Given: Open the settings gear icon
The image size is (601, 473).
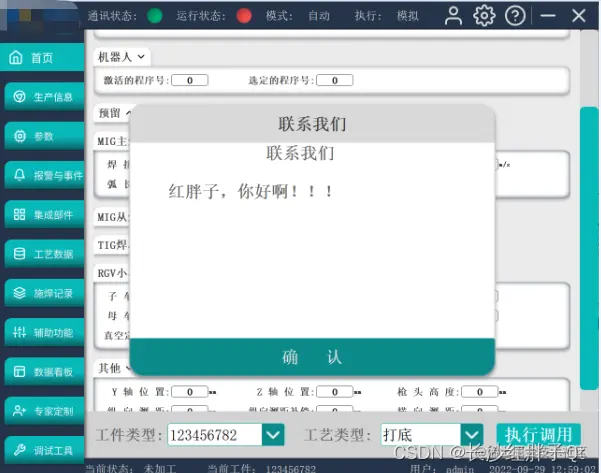Looking at the screenshot, I should point(484,16).
